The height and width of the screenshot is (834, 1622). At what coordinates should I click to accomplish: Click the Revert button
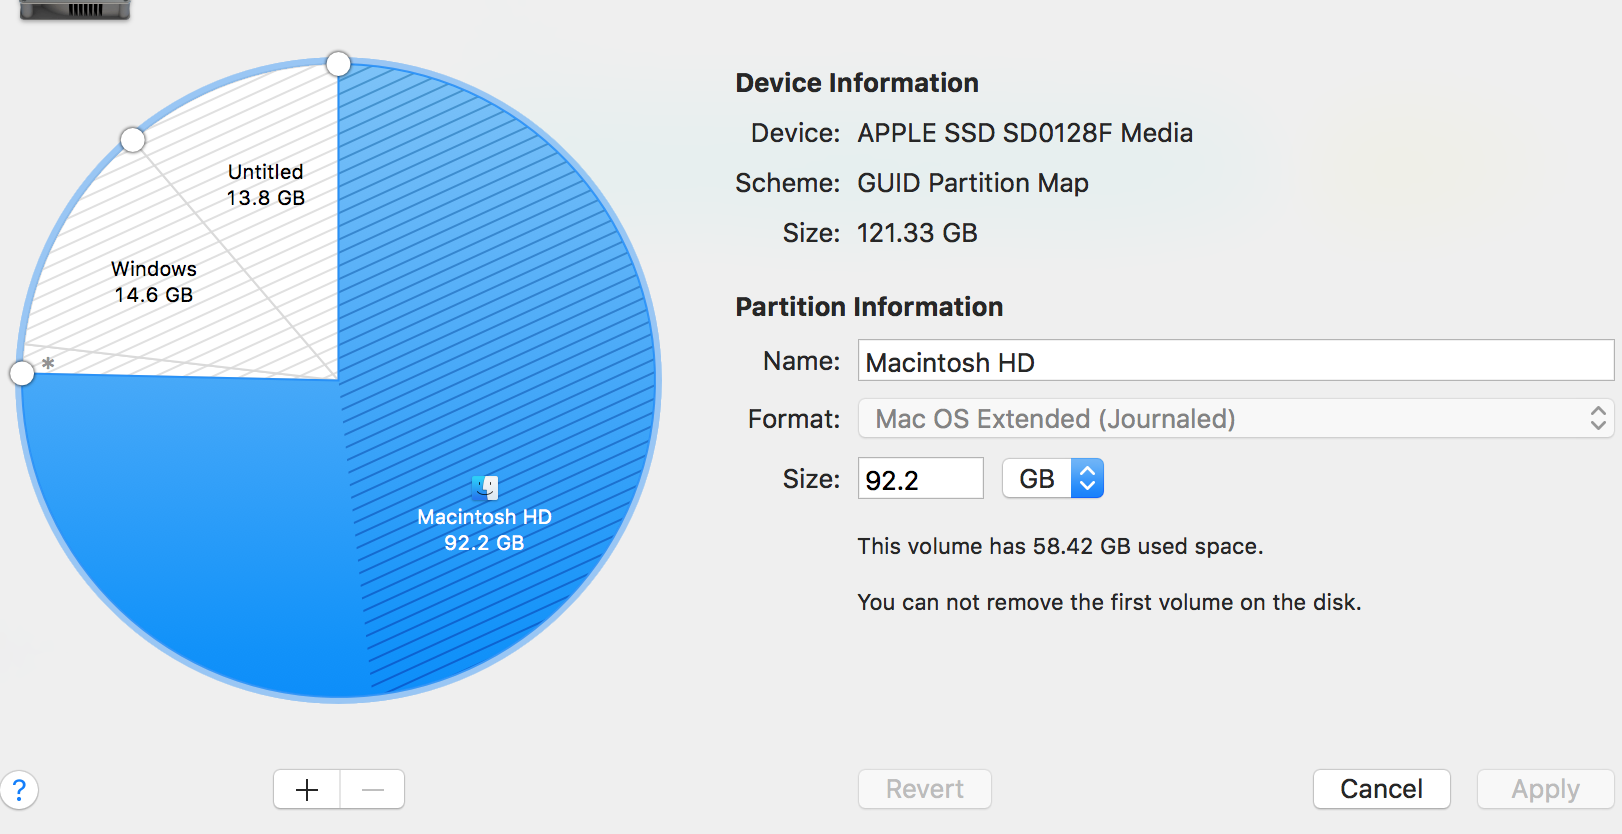924,789
